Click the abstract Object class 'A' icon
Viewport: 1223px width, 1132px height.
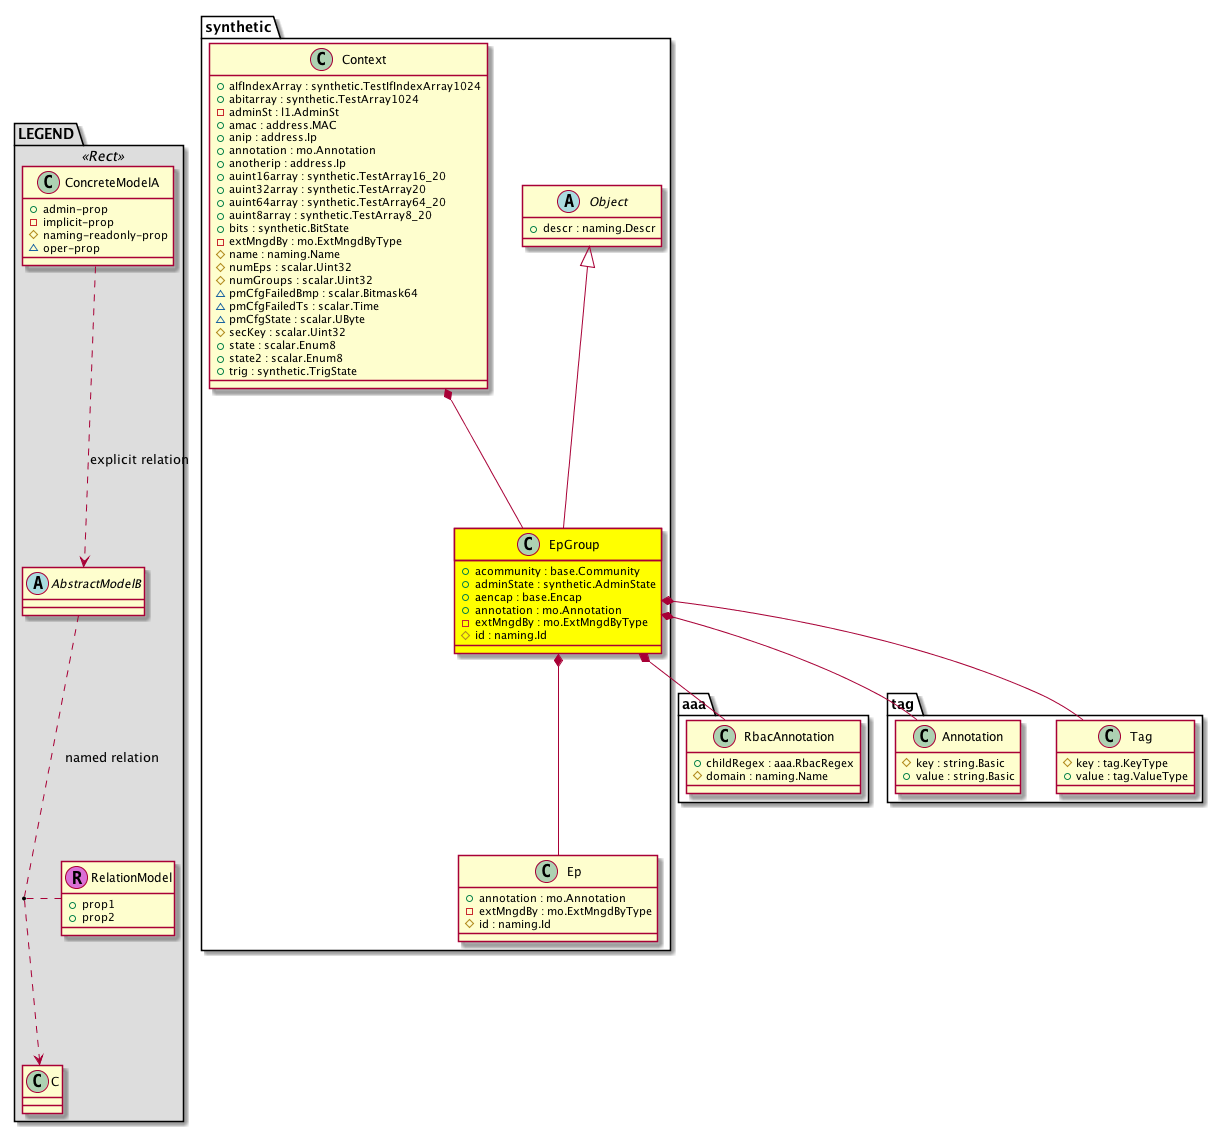[x=569, y=202]
